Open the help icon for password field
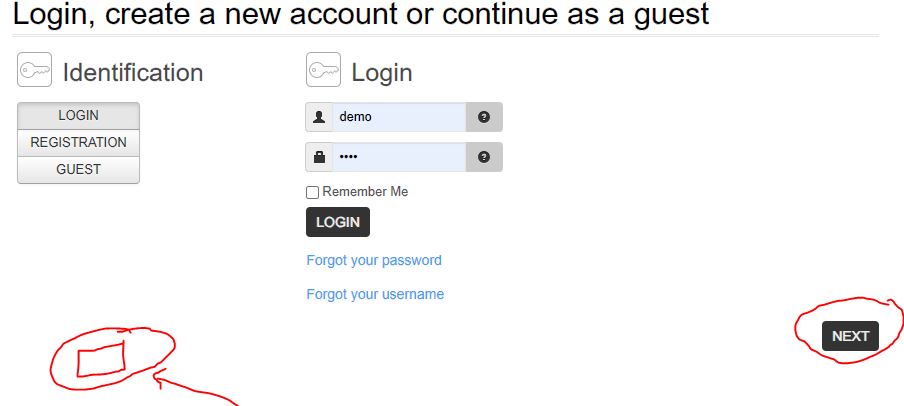Screen dimensions: 904x406 click(x=484, y=157)
